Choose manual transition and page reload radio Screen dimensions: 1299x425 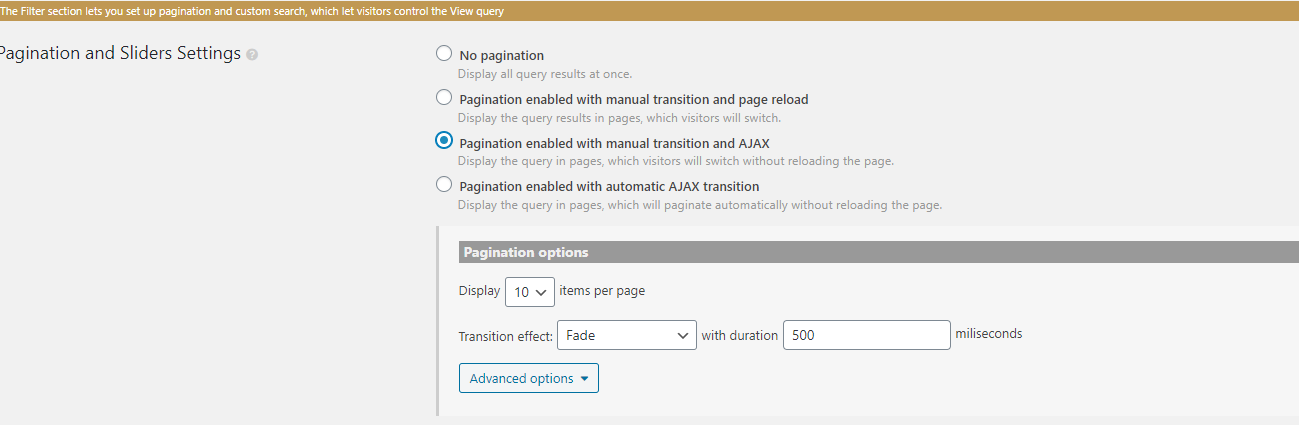(x=444, y=98)
